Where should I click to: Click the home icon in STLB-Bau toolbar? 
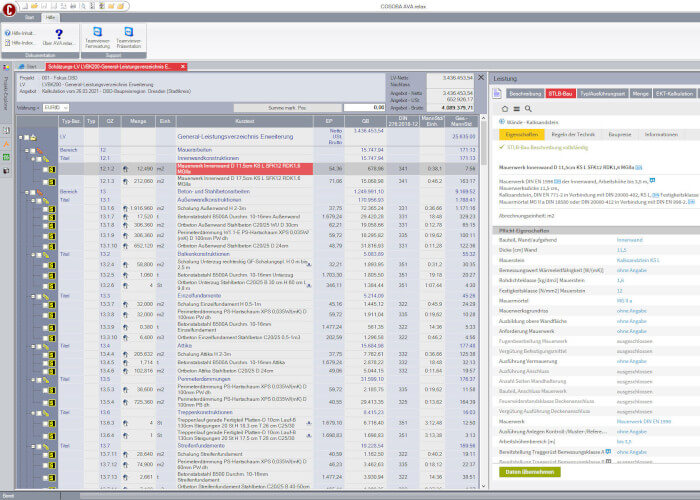point(505,108)
